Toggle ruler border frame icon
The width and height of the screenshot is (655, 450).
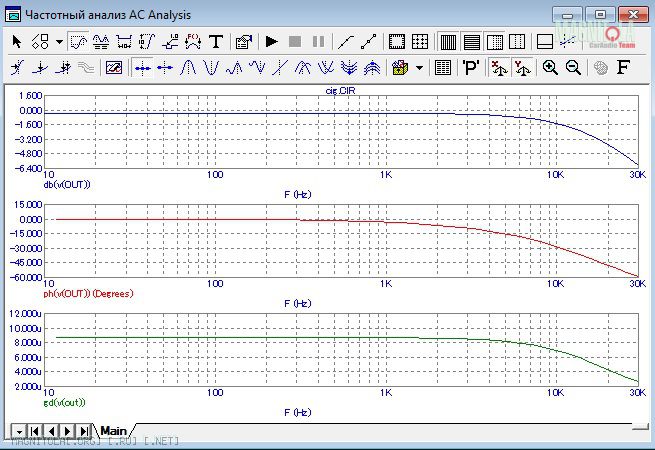click(x=396, y=42)
